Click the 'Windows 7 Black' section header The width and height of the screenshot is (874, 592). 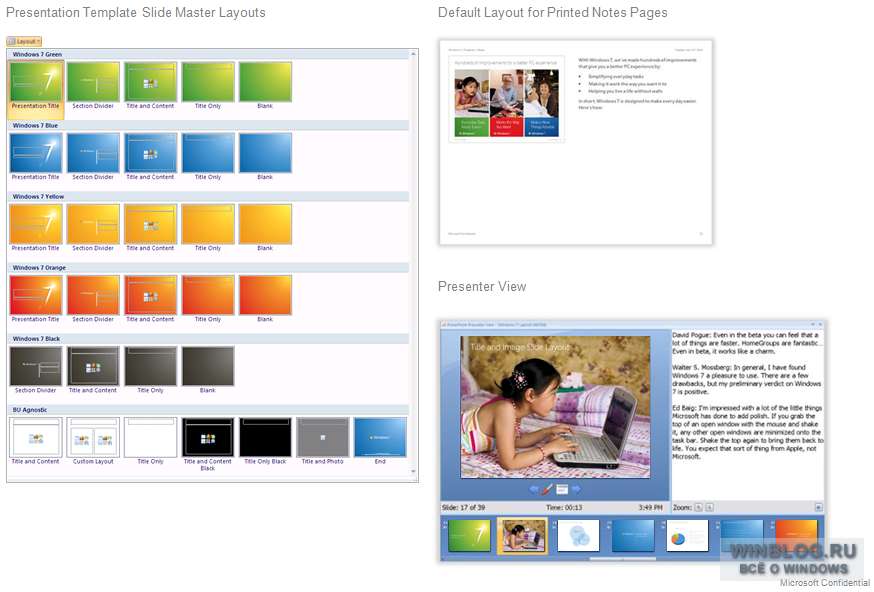point(209,339)
